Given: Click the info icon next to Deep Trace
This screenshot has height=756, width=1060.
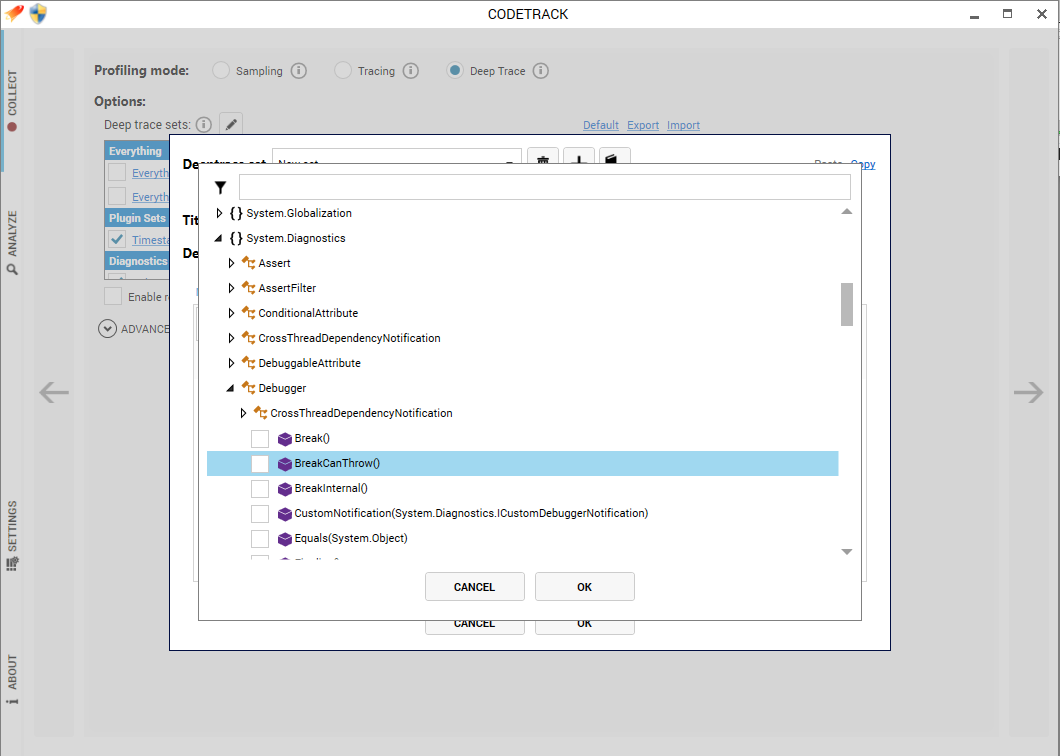Looking at the screenshot, I should pyautogui.click(x=541, y=71).
